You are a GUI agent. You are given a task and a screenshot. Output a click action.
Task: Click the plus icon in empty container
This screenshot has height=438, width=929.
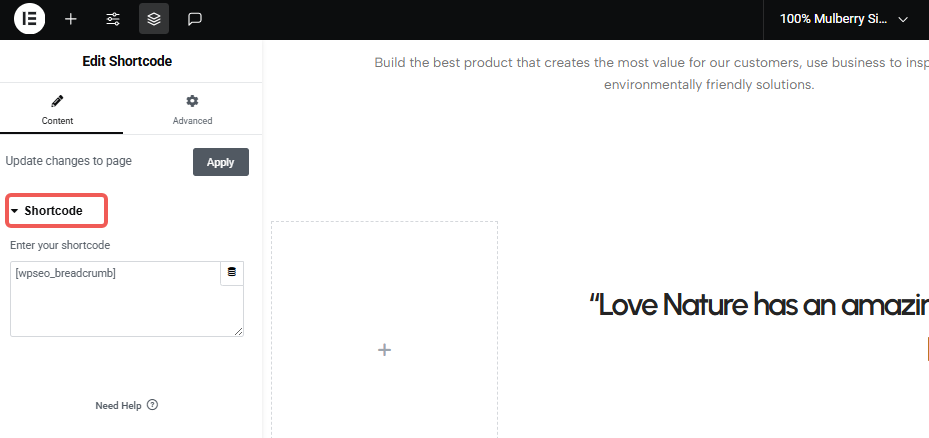[x=384, y=350]
